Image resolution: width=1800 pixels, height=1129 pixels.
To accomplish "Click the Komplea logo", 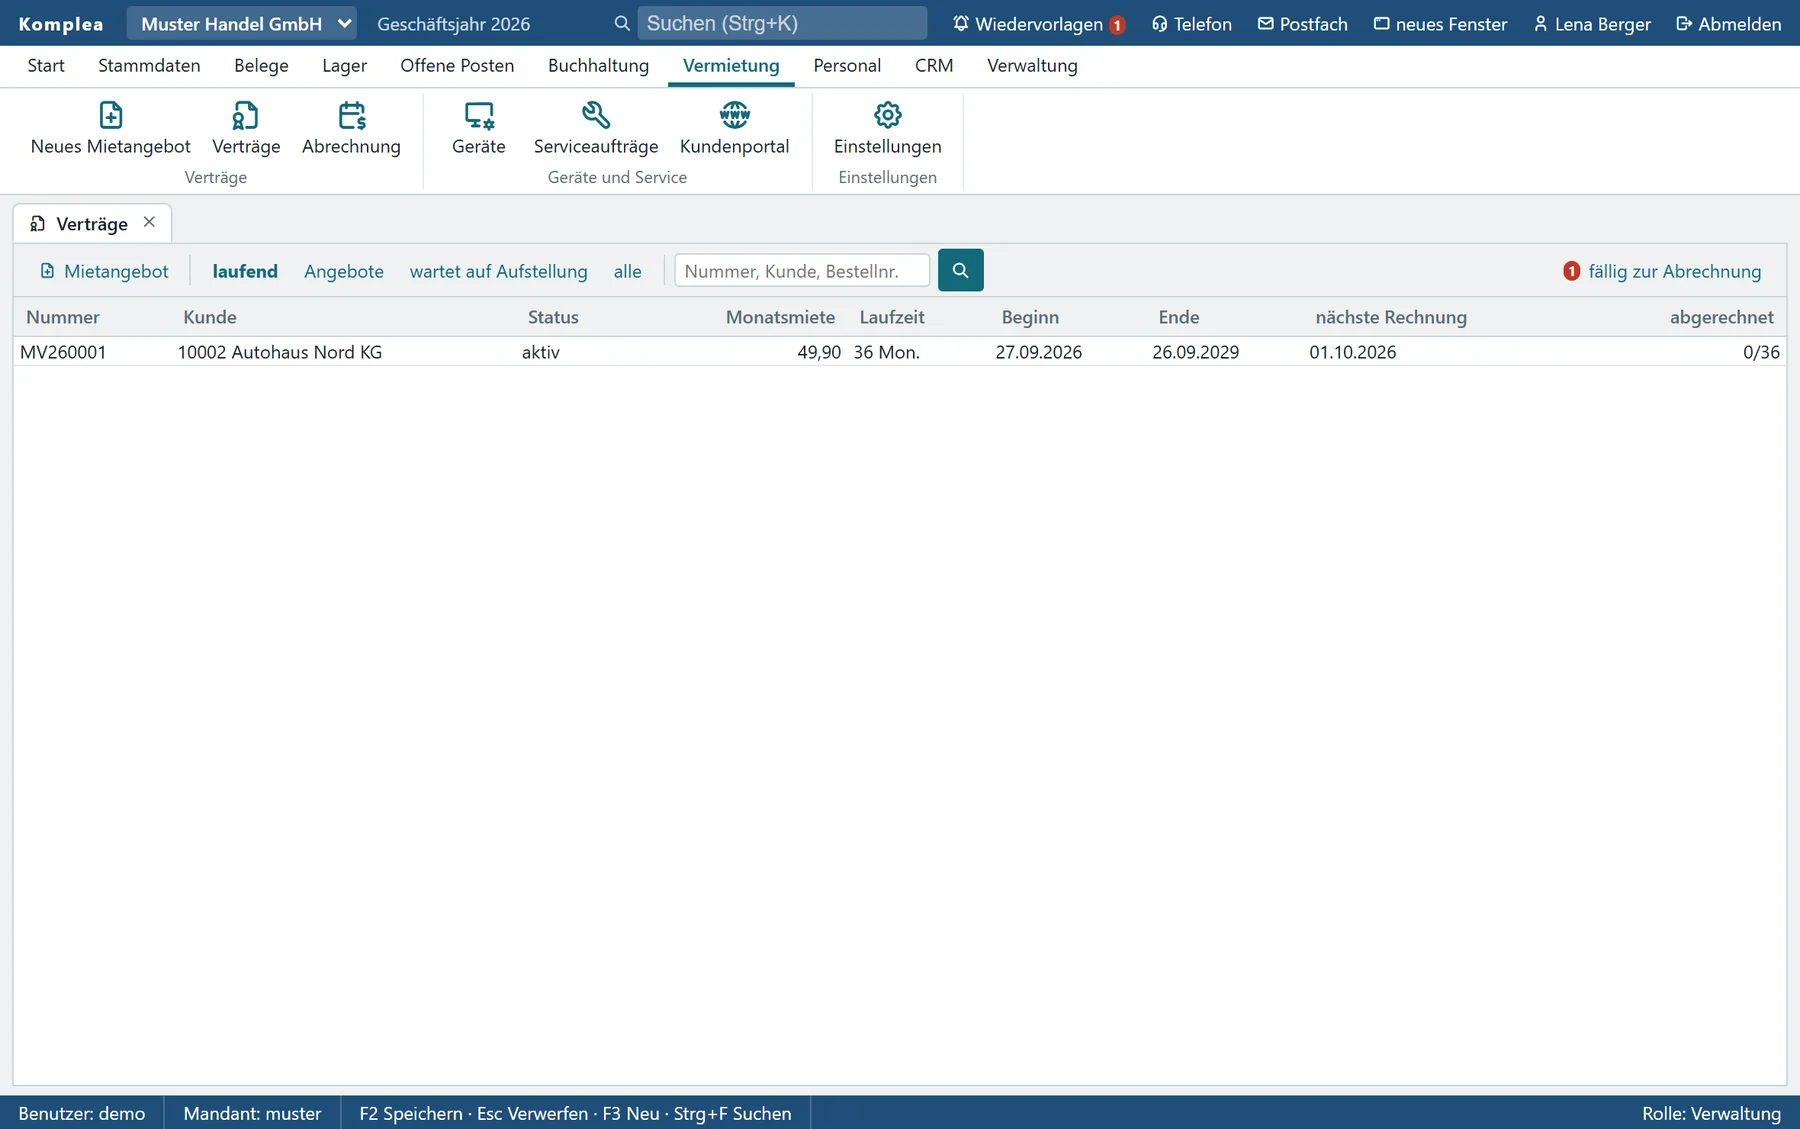I will 61,24.
